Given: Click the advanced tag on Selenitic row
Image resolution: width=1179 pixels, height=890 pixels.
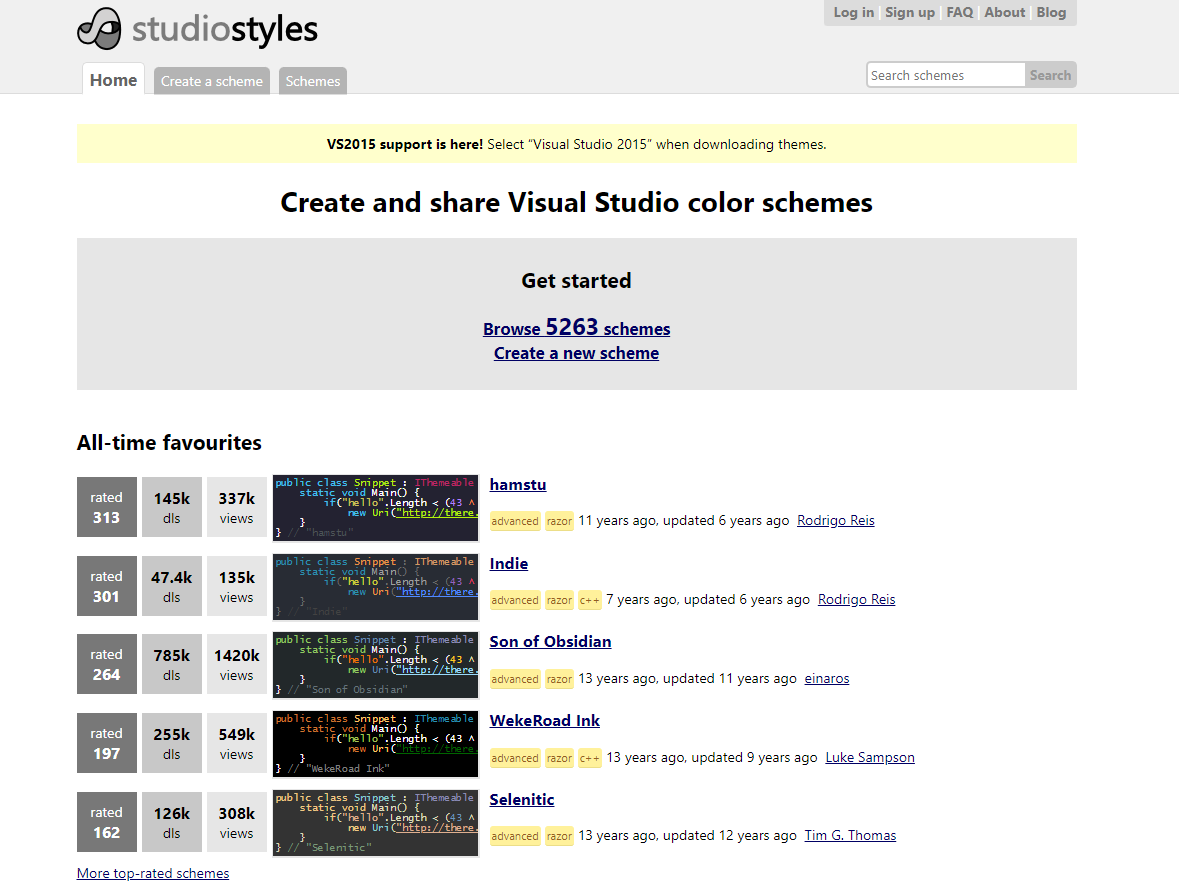Looking at the screenshot, I should pos(515,836).
